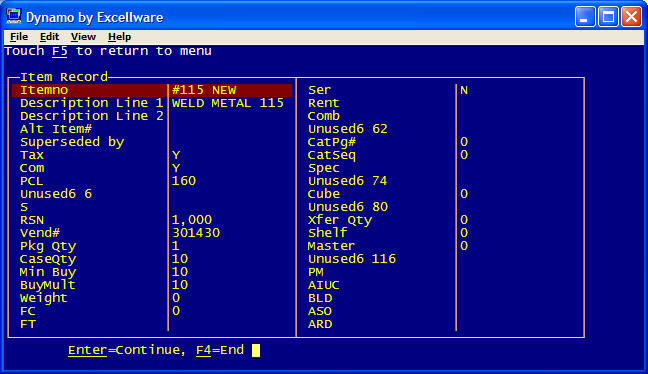Click the BuyMult value 10

point(180,285)
